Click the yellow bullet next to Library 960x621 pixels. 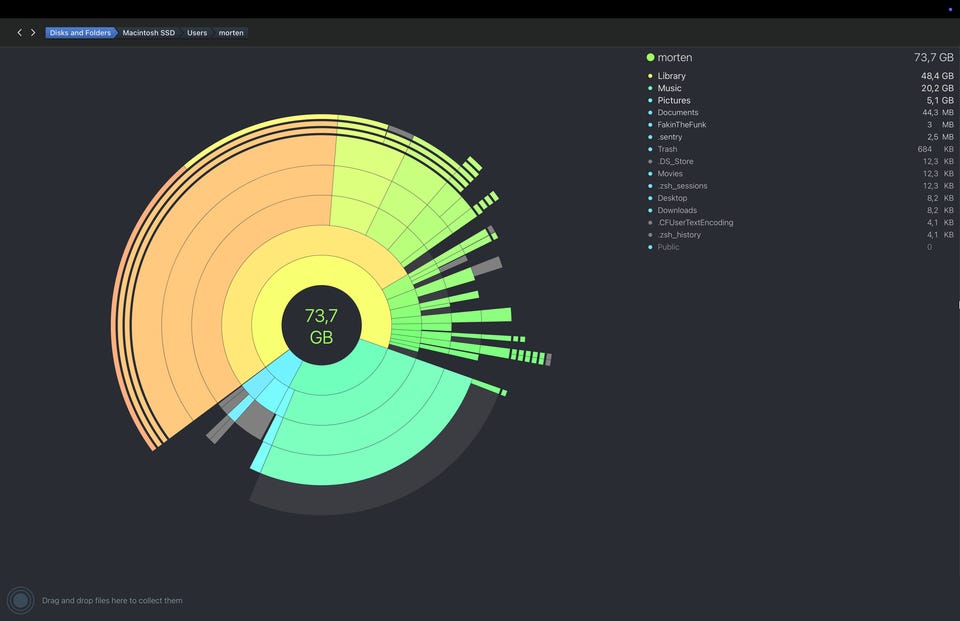[x=650, y=76]
